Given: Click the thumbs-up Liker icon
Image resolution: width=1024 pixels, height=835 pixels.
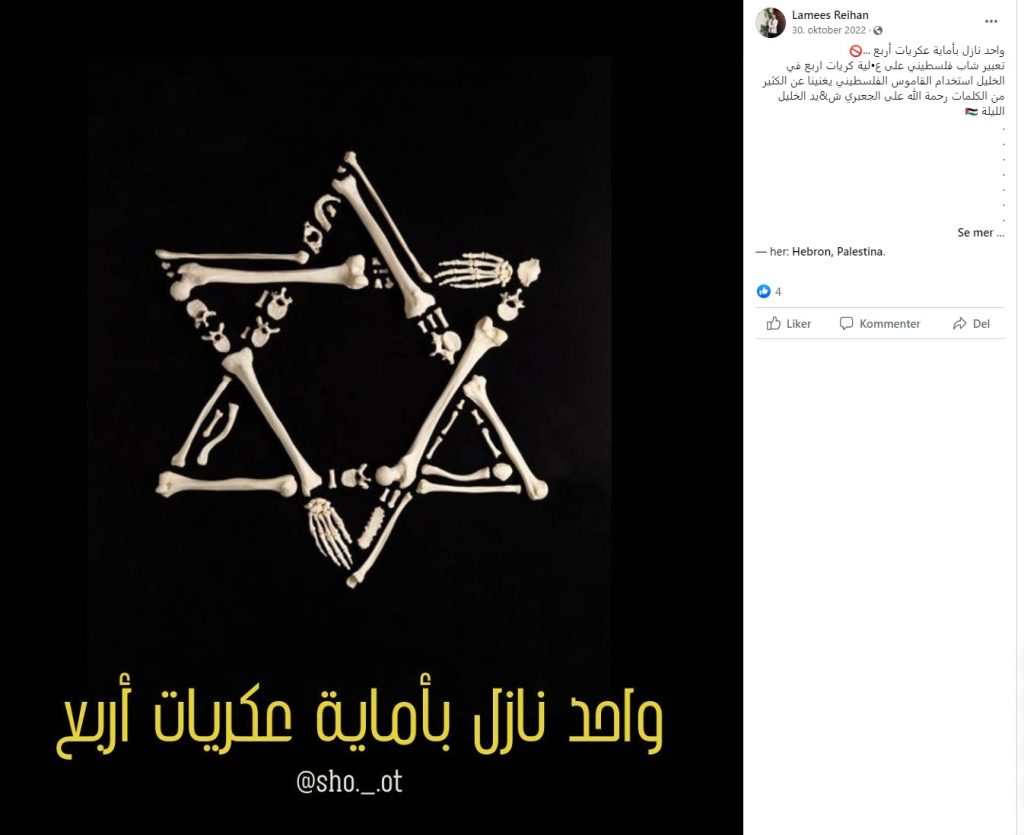Looking at the screenshot, I should click(774, 324).
